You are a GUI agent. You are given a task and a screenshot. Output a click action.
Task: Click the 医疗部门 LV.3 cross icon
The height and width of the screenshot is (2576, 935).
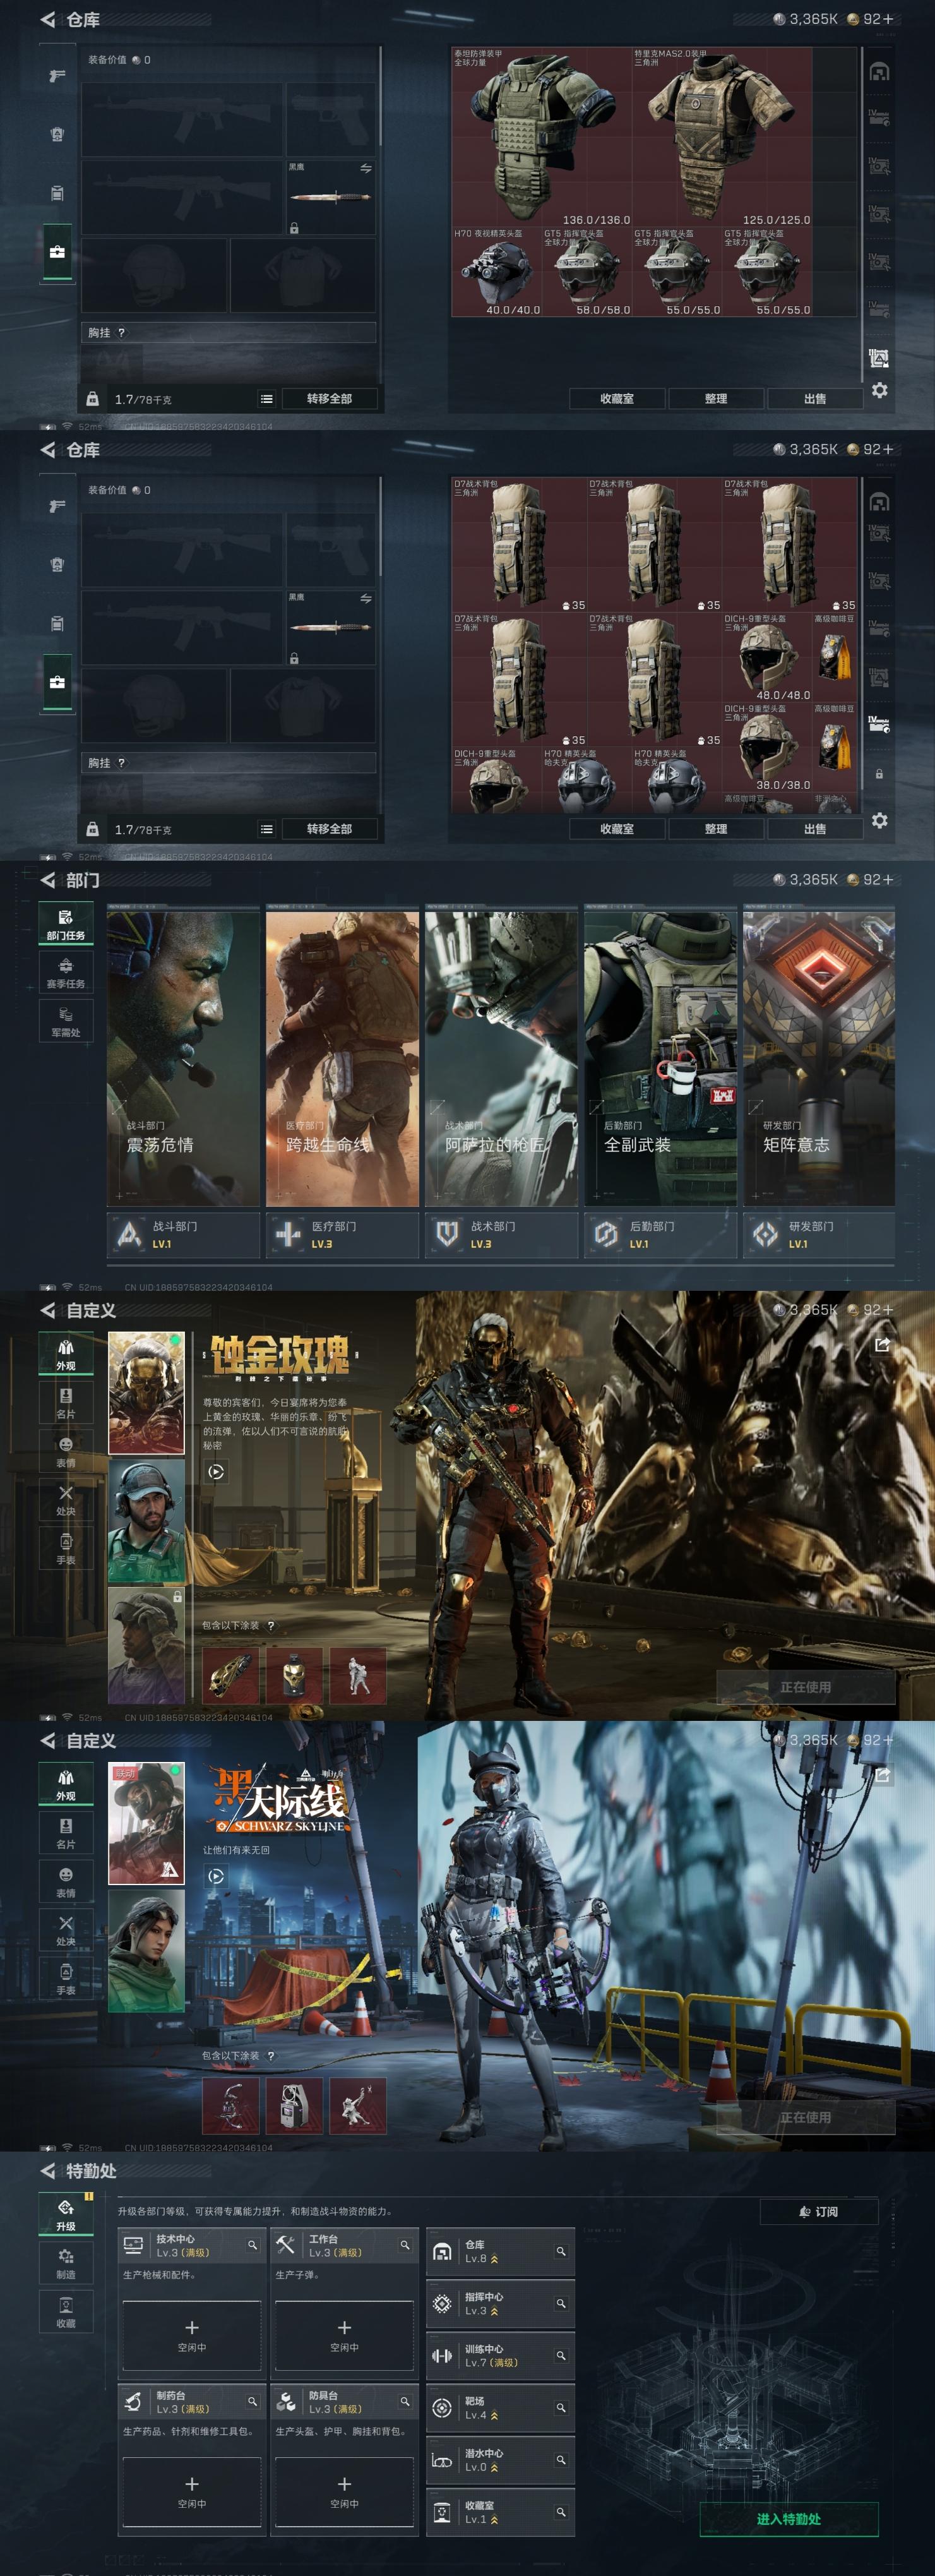coord(288,1235)
